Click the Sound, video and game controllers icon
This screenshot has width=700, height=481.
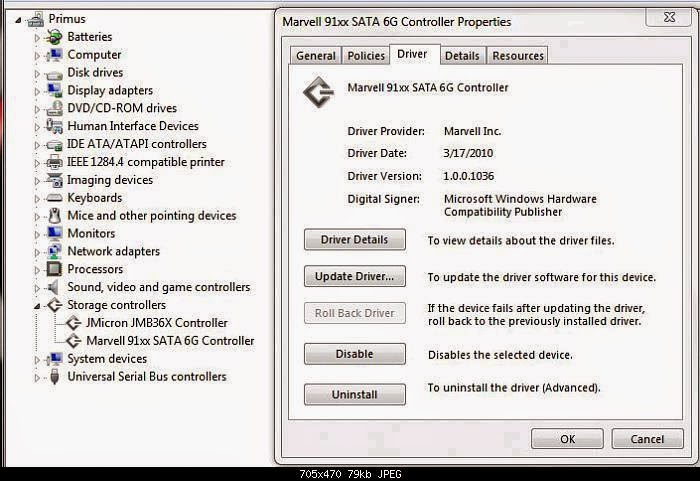point(54,287)
